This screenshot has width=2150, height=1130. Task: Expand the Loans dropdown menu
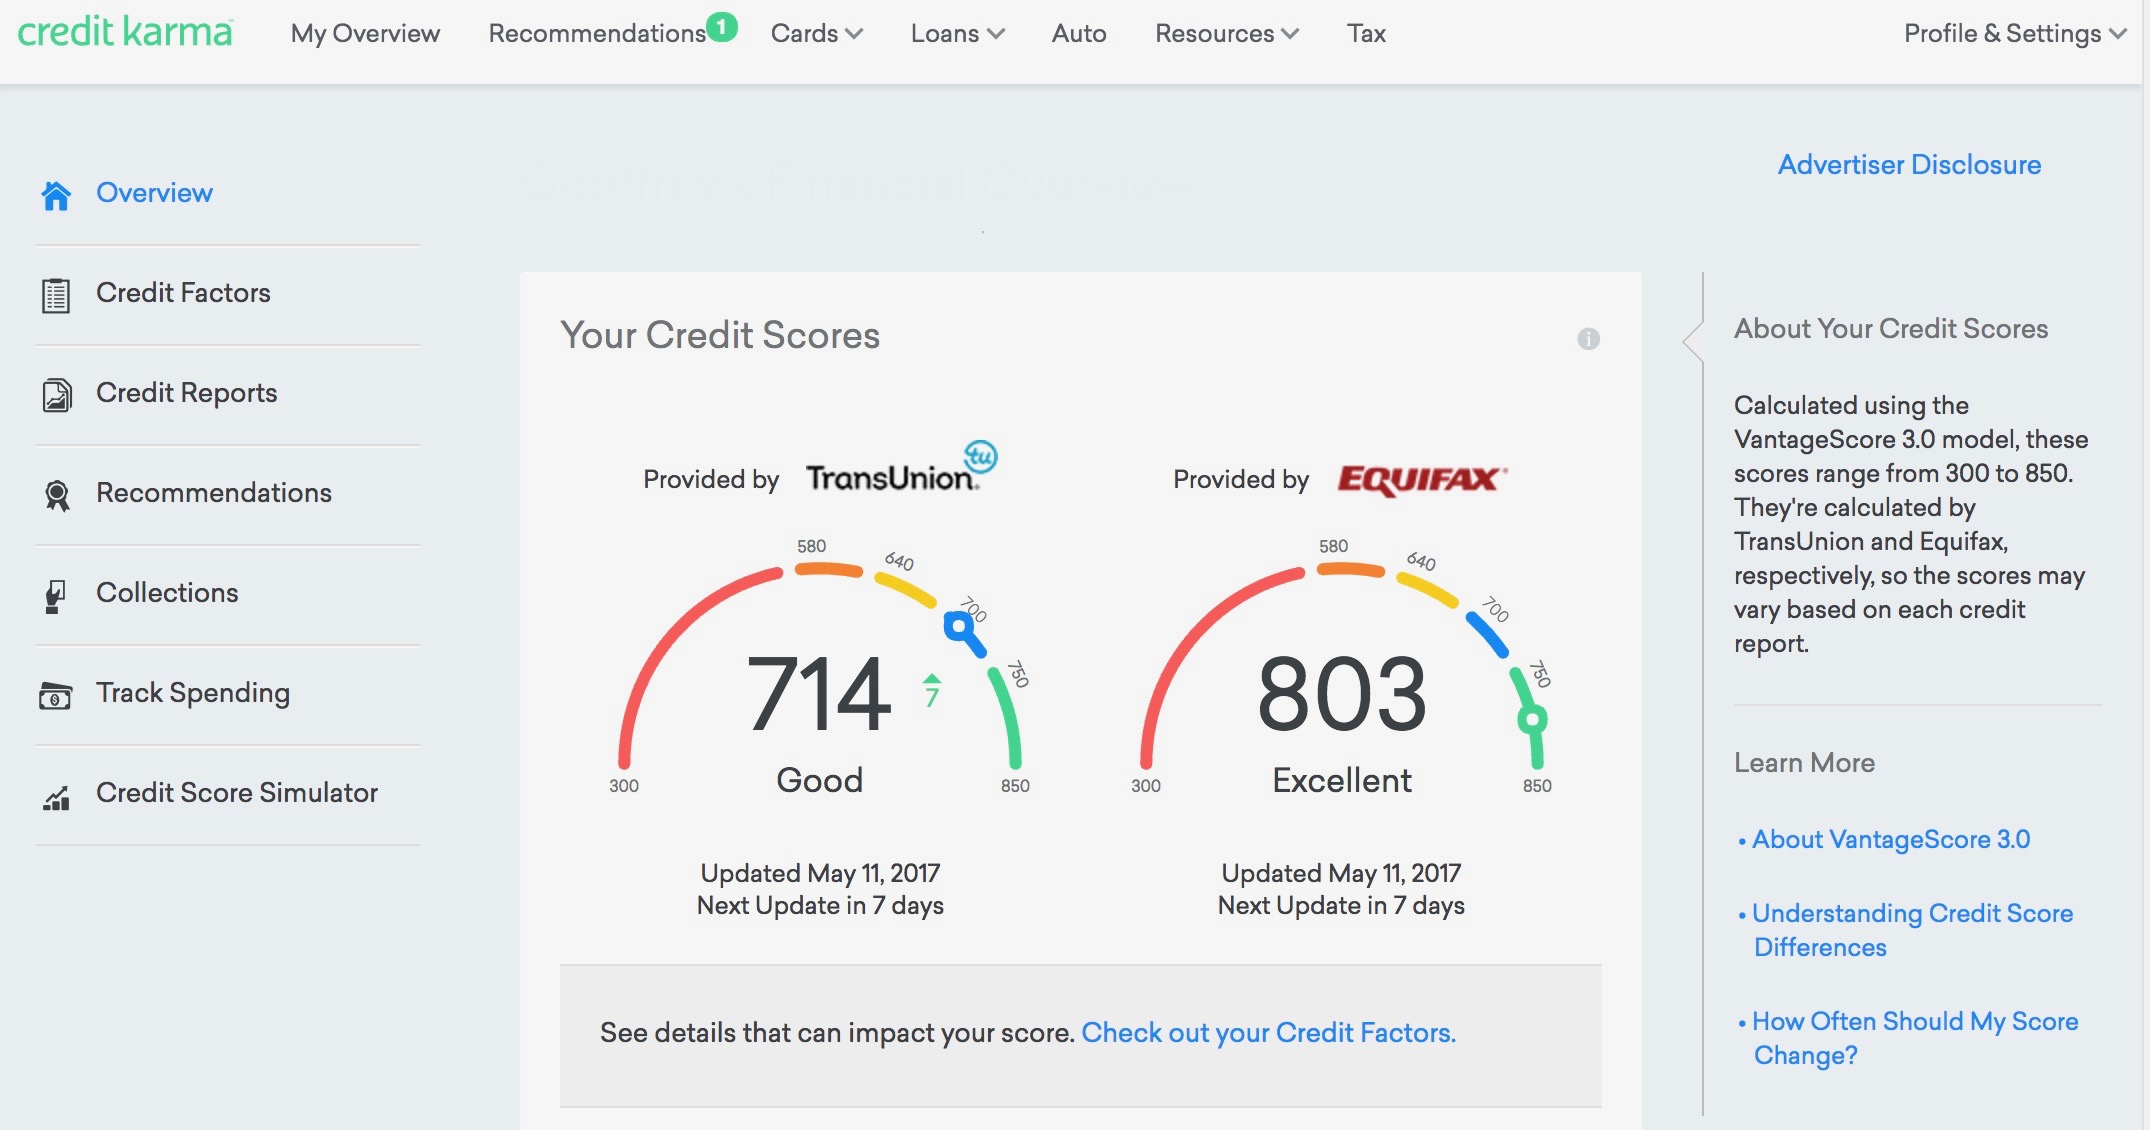point(957,34)
